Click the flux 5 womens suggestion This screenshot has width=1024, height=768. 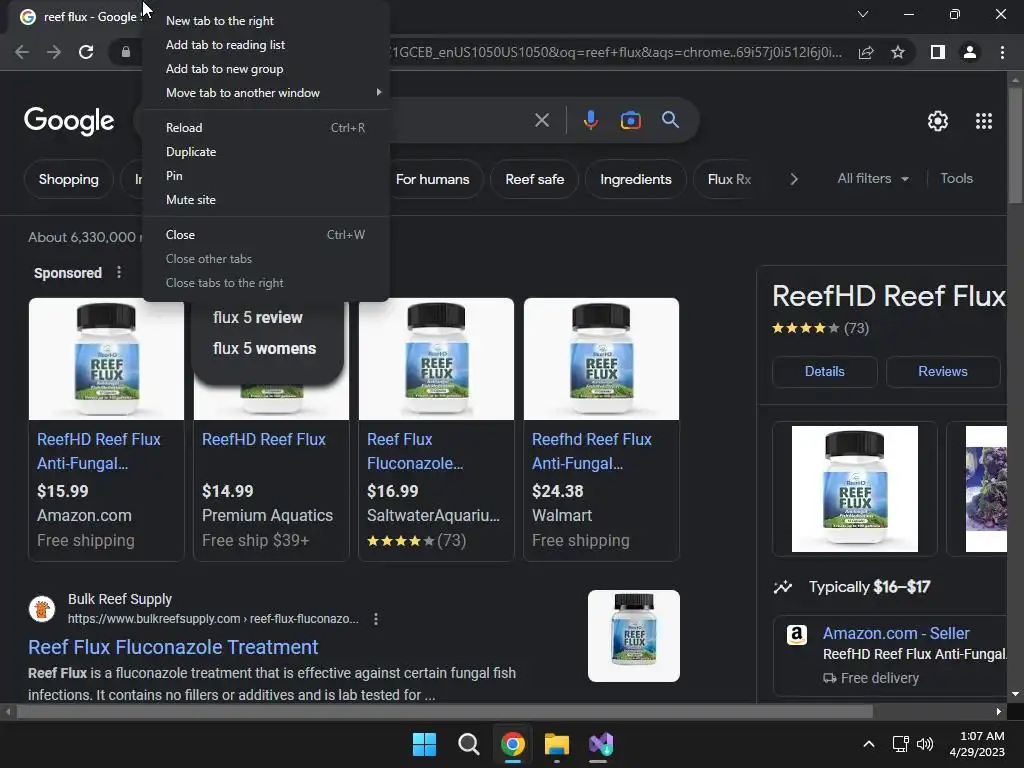tap(264, 349)
